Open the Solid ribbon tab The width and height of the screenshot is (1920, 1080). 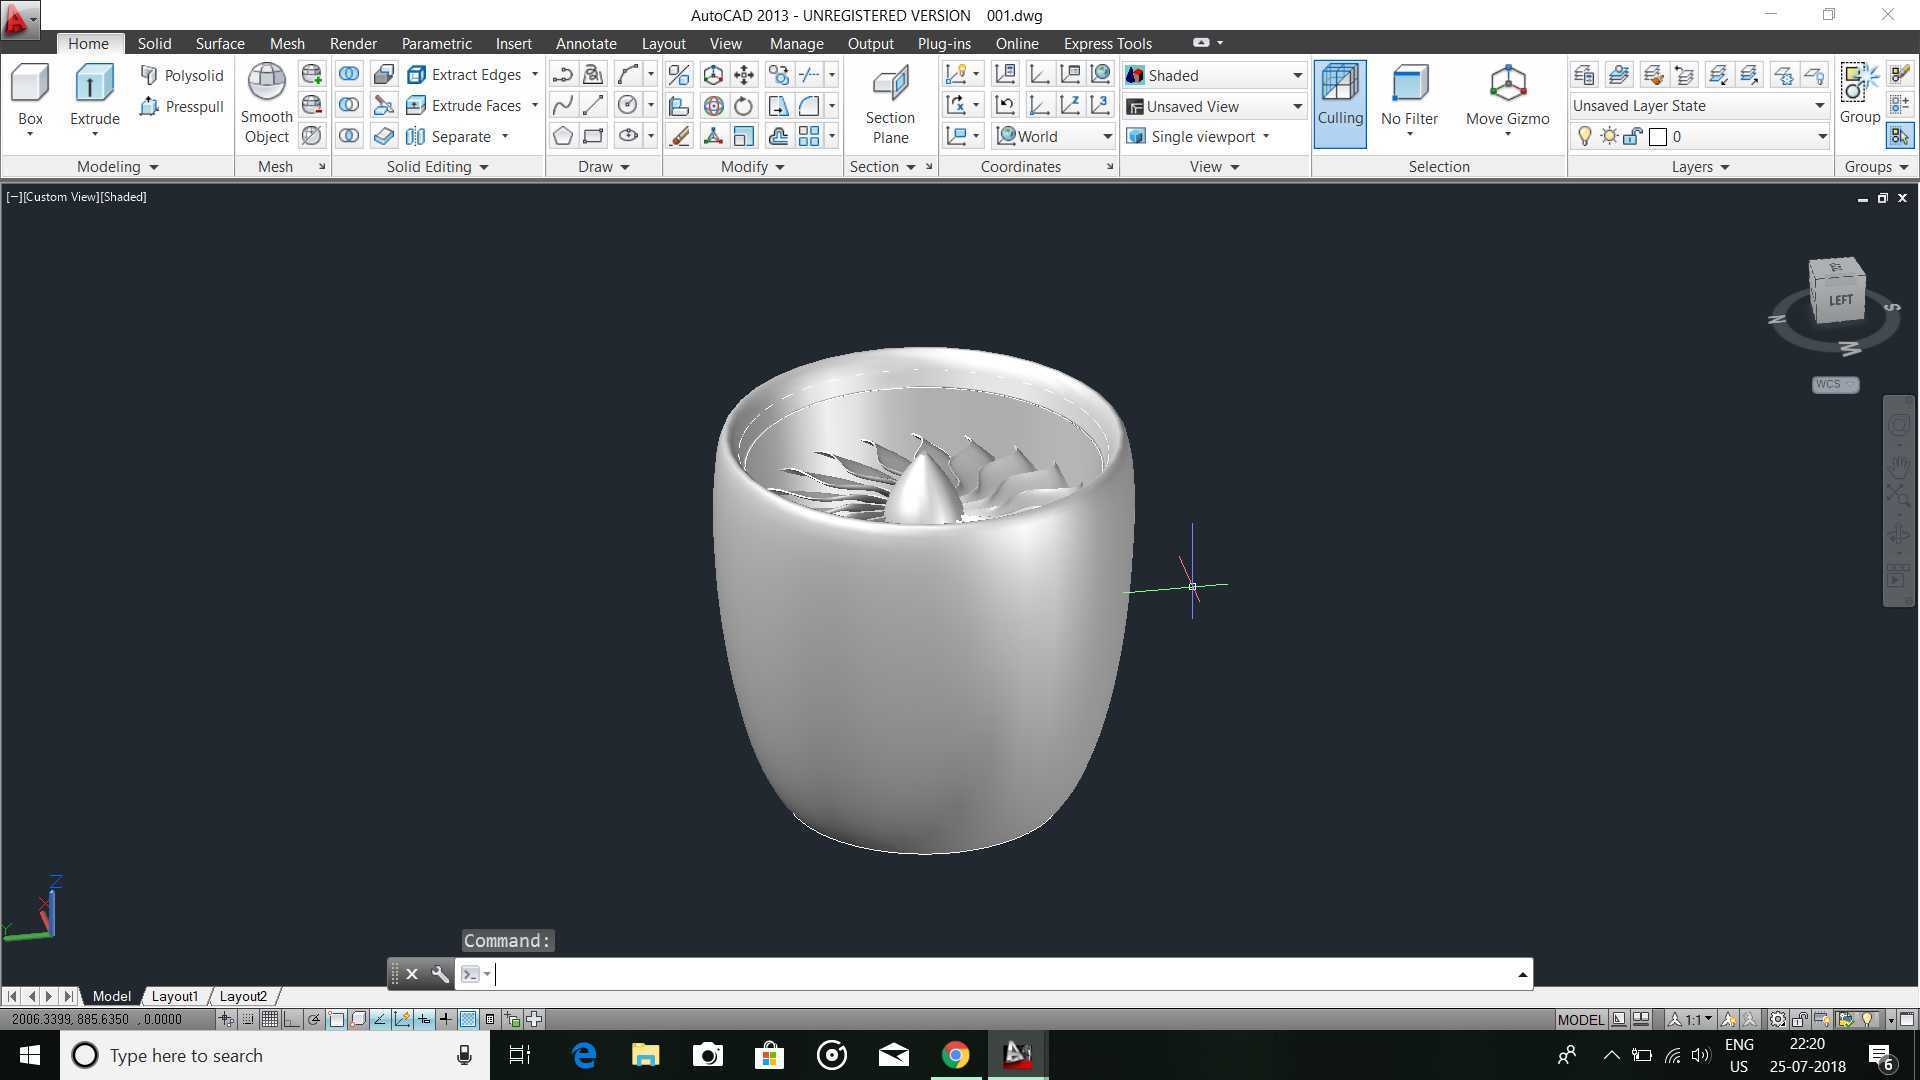click(x=154, y=43)
